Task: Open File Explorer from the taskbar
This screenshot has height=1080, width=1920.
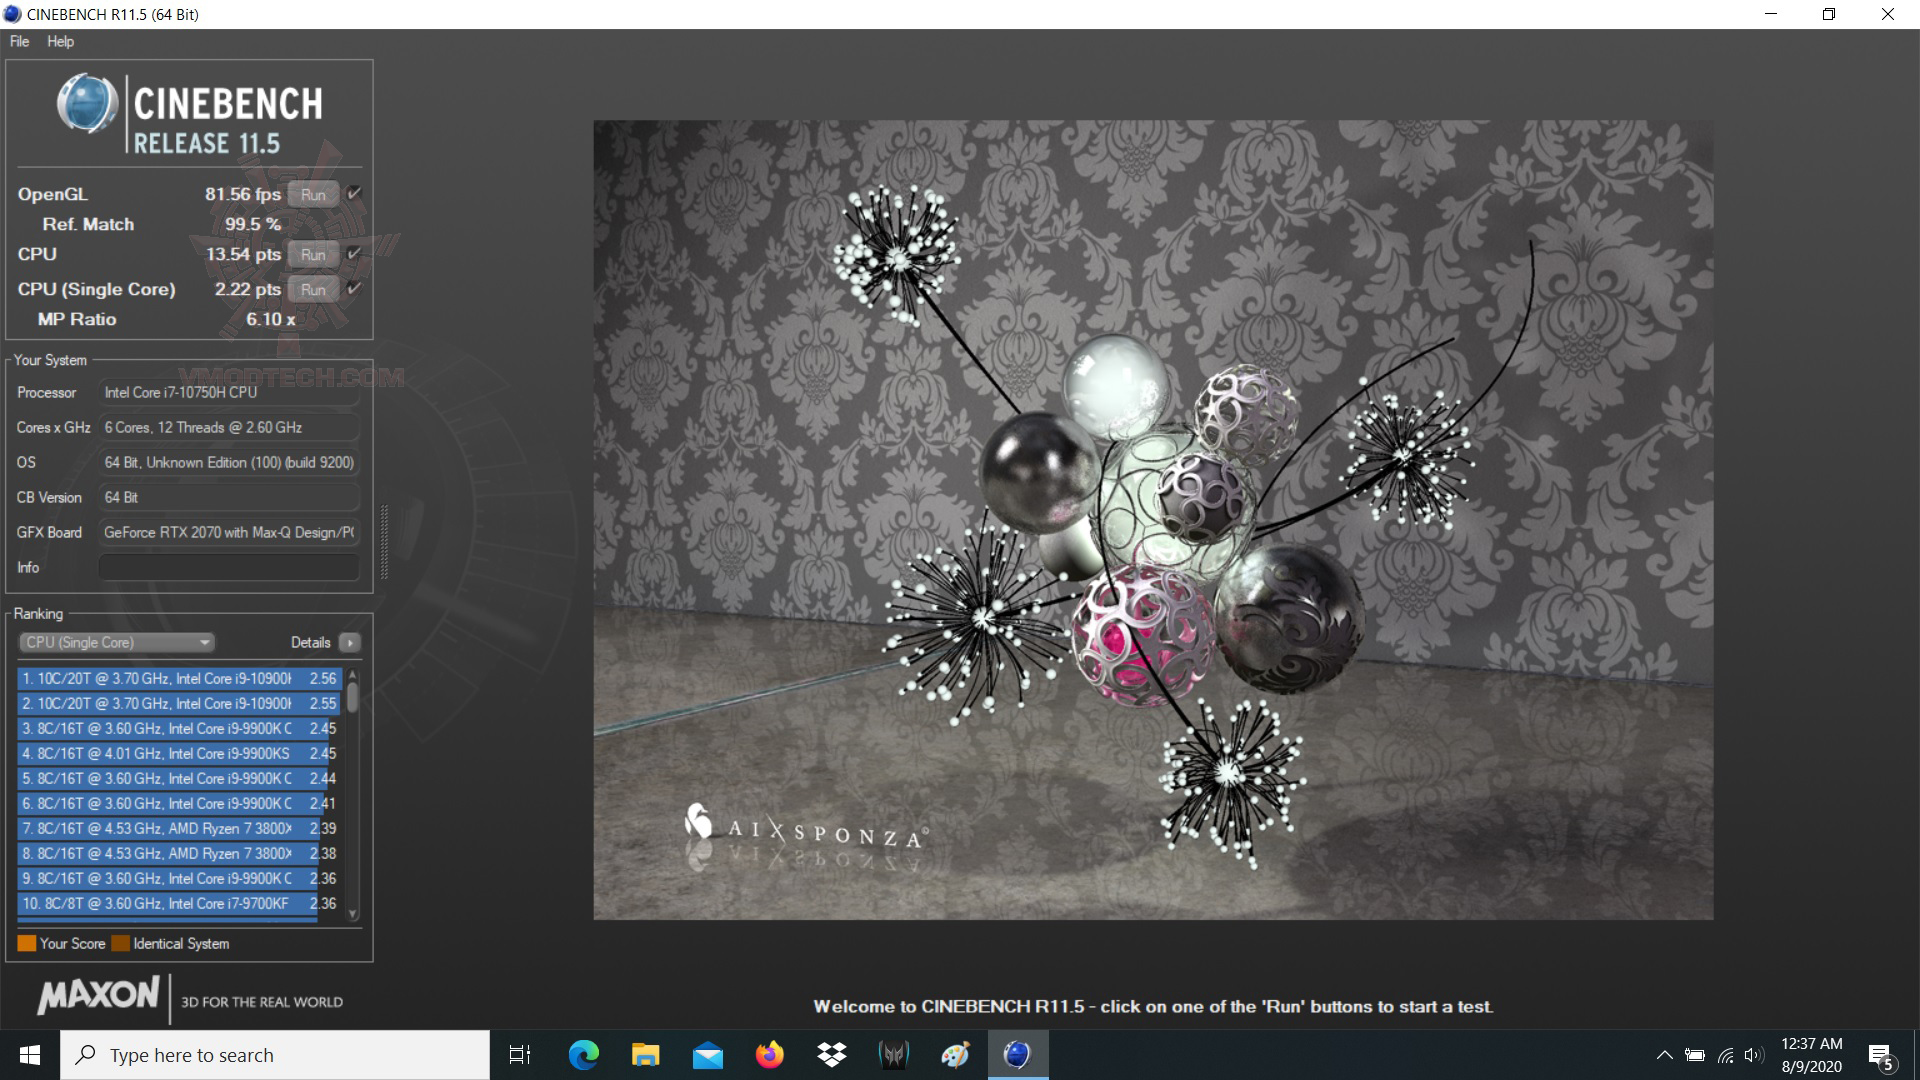Action: coord(645,1055)
